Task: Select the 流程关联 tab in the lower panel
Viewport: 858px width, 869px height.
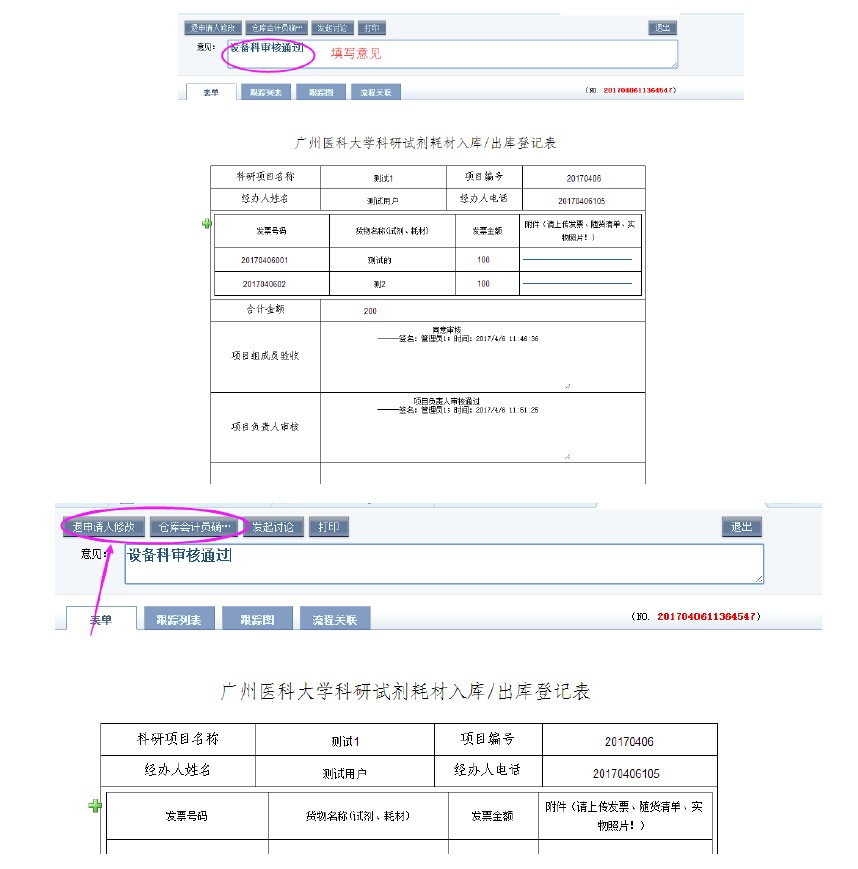Action: 335,619
